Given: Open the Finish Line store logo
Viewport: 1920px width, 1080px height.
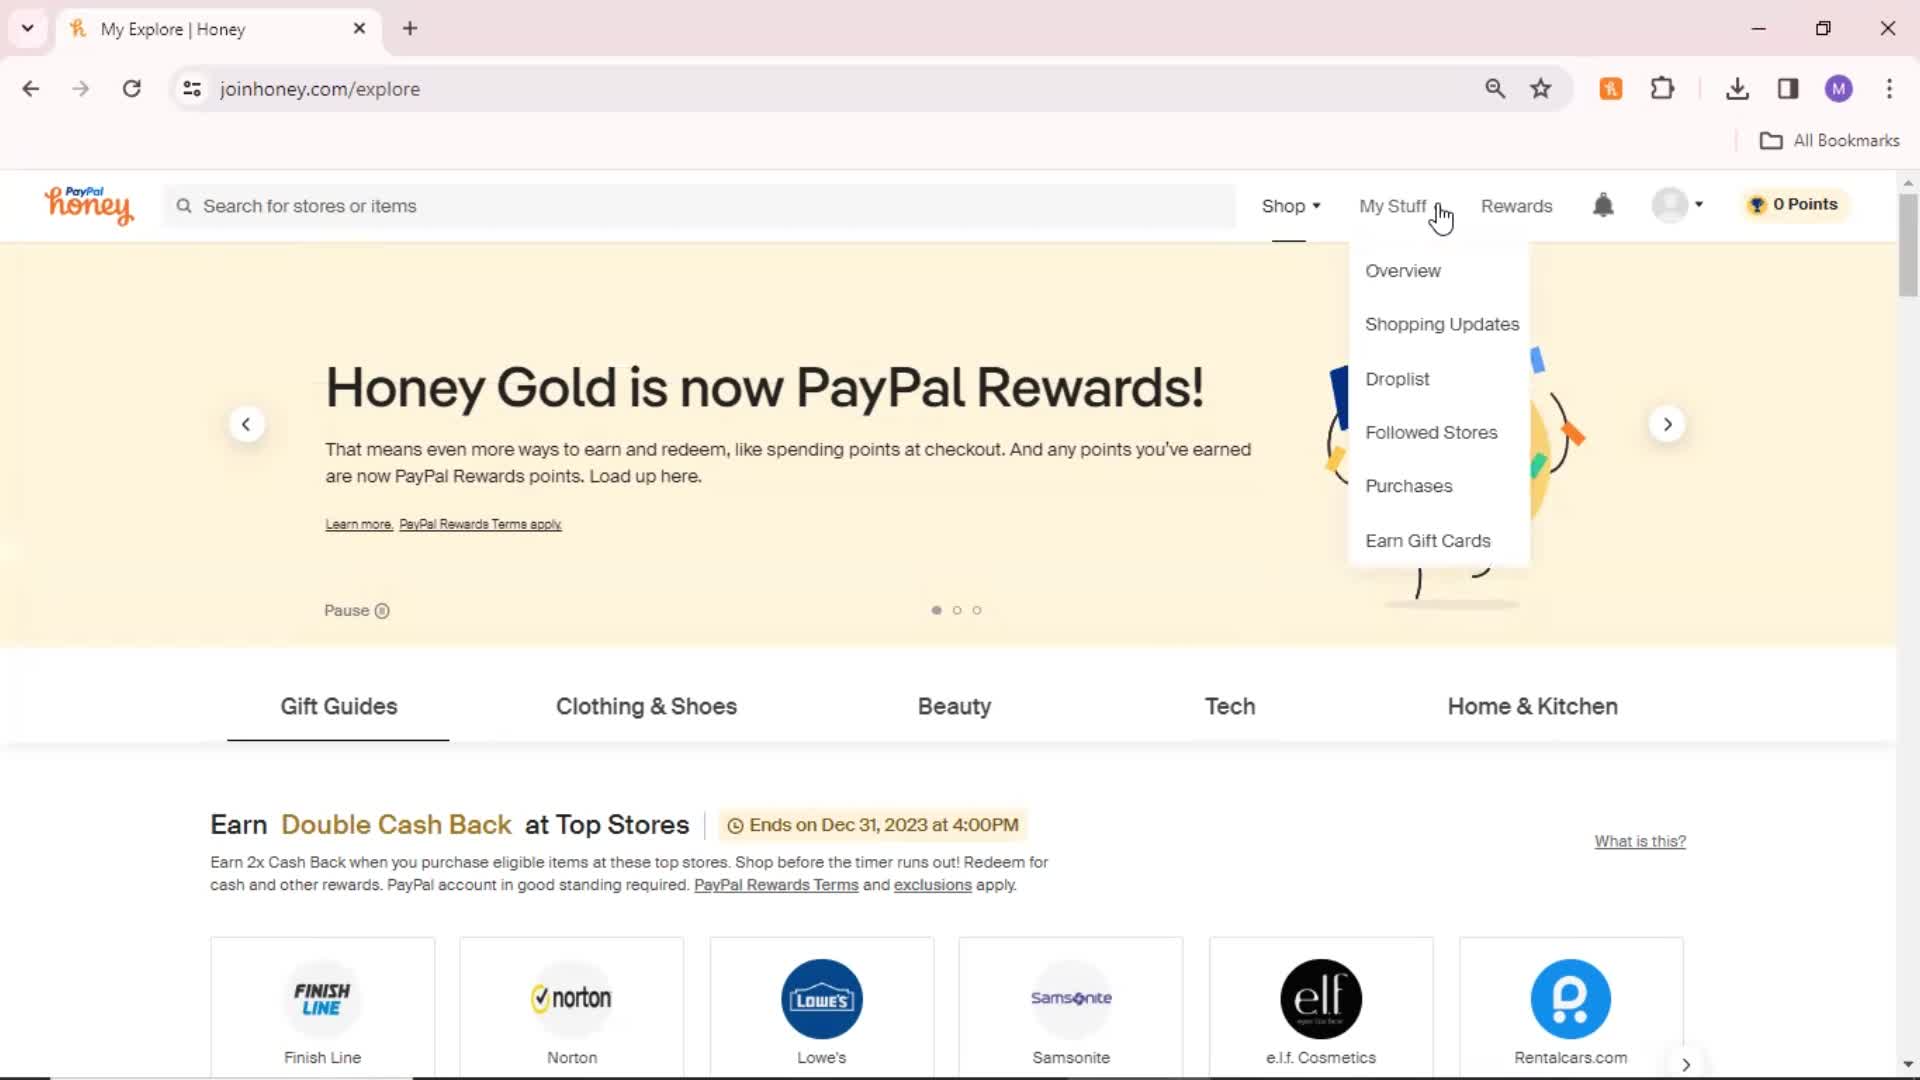Looking at the screenshot, I should pyautogui.click(x=322, y=998).
